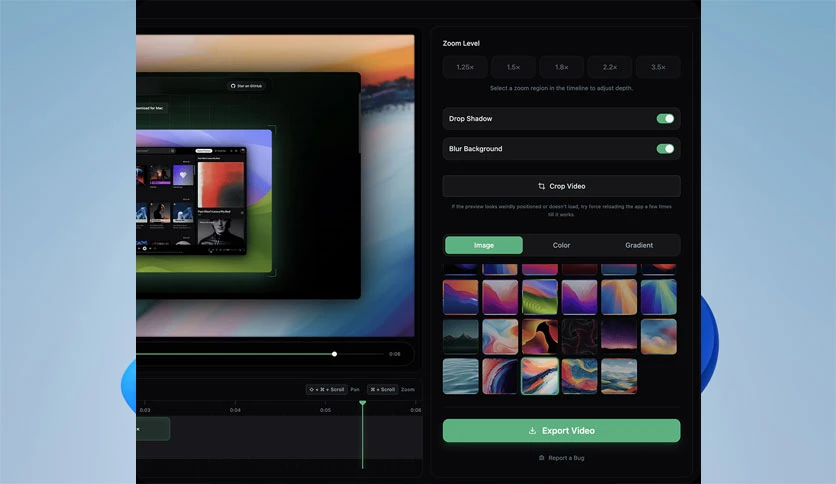Click the video preview canvas
Image resolution: width=836 pixels, height=484 pixels.
(x=275, y=185)
